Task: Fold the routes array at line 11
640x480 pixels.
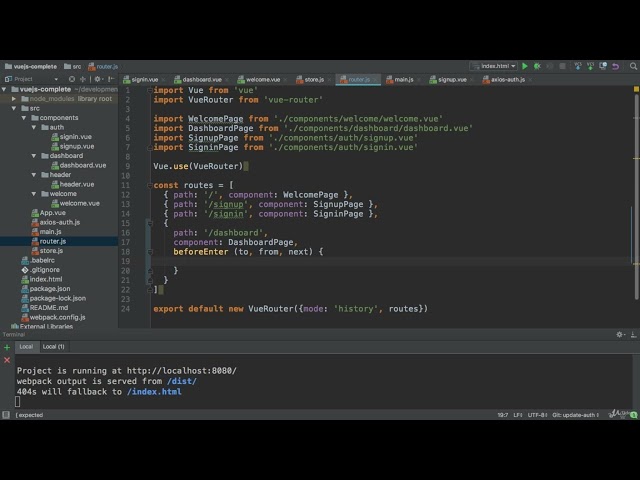Action: coord(150,185)
